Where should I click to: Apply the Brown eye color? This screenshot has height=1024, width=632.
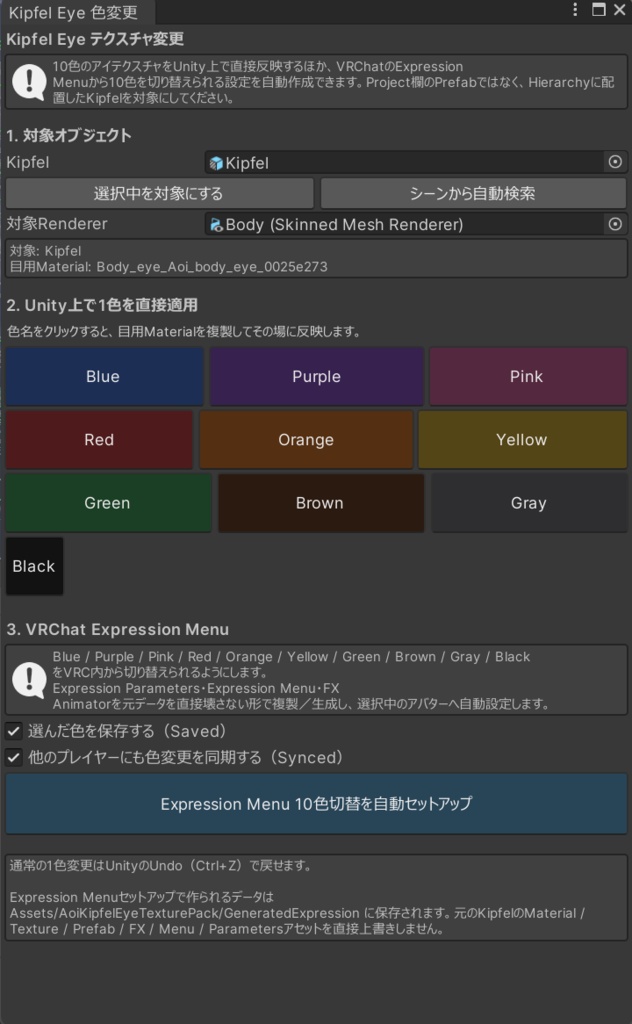coord(320,503)
